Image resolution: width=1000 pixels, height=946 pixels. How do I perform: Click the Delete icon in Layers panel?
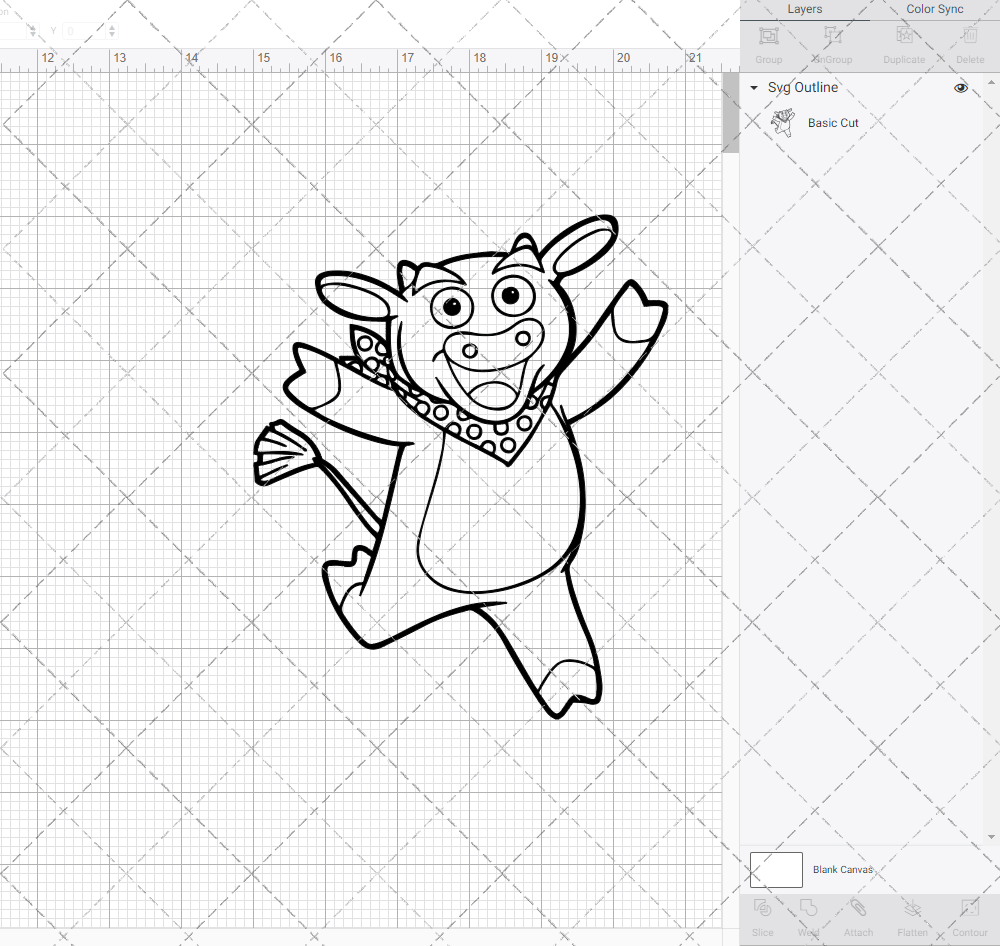coord(968,40)
